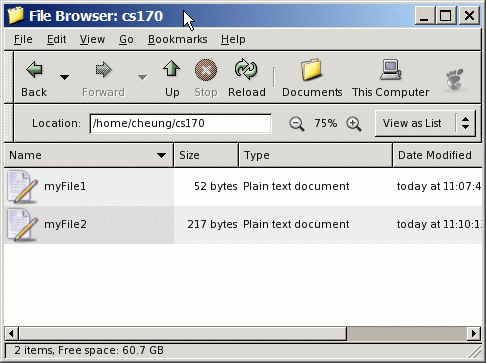
Task: Open the File menu
Action: coord(23,39)
